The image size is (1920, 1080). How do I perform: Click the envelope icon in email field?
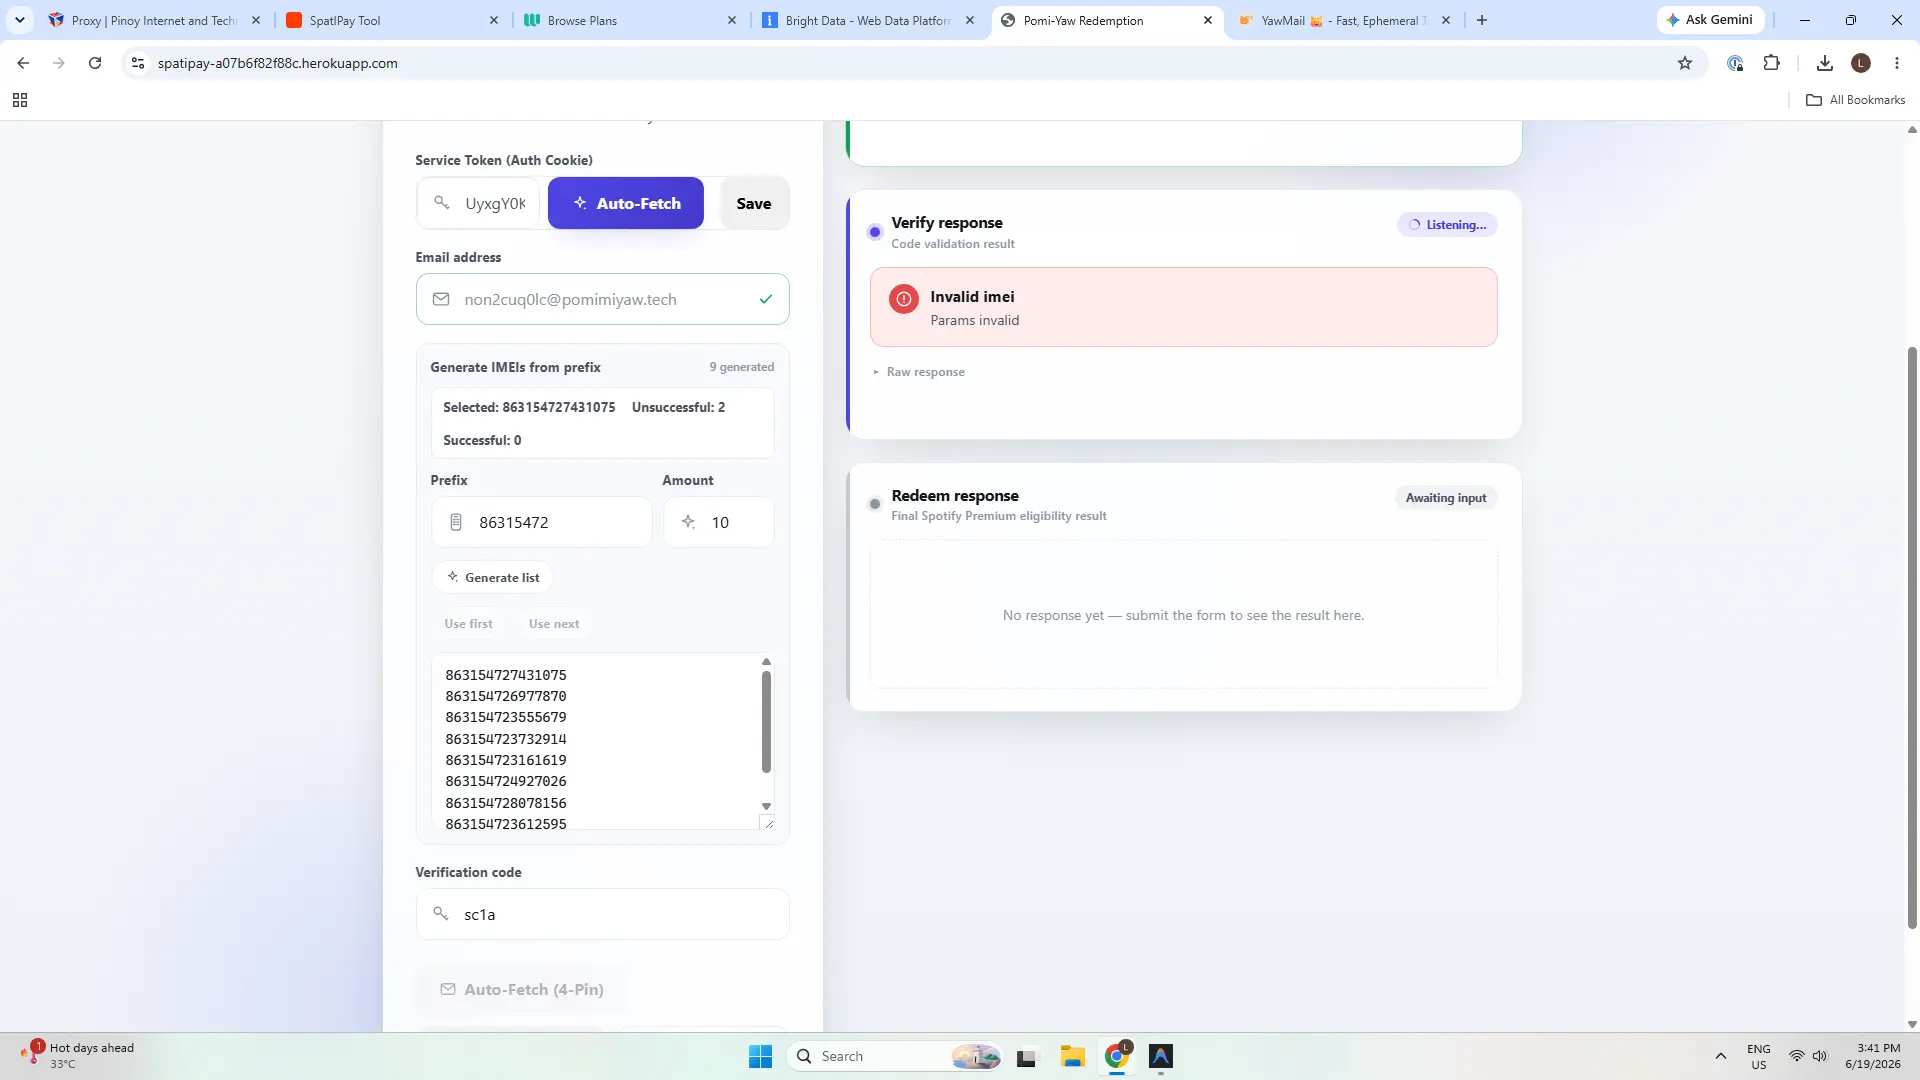pos(441,299)
